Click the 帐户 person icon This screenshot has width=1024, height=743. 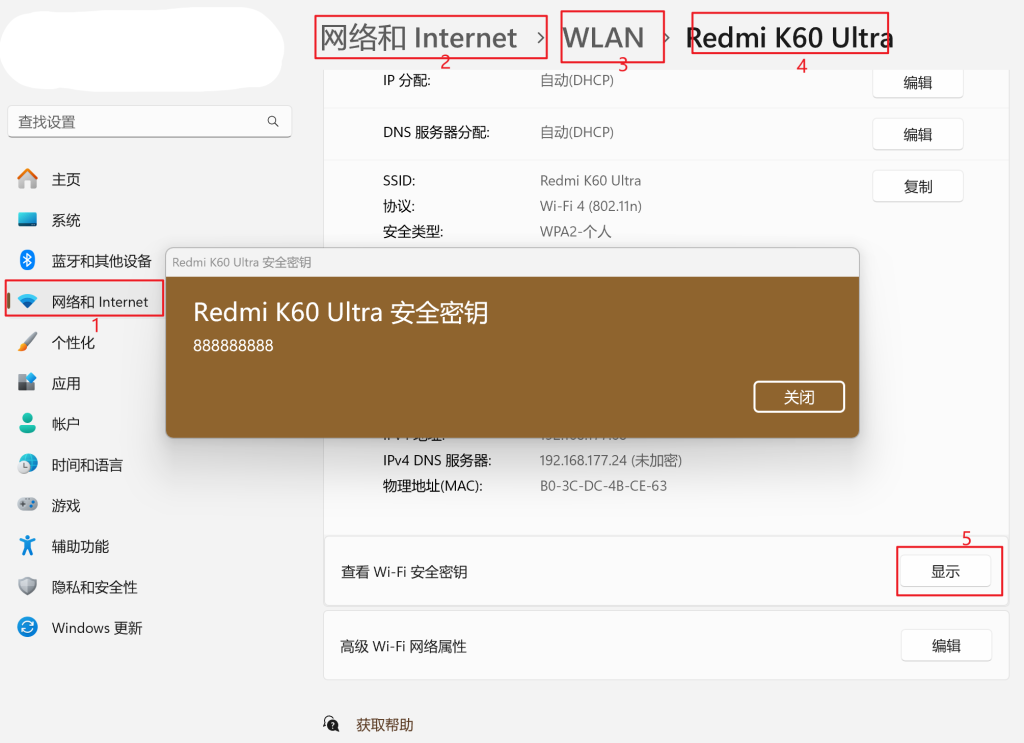tap(27, 424)
